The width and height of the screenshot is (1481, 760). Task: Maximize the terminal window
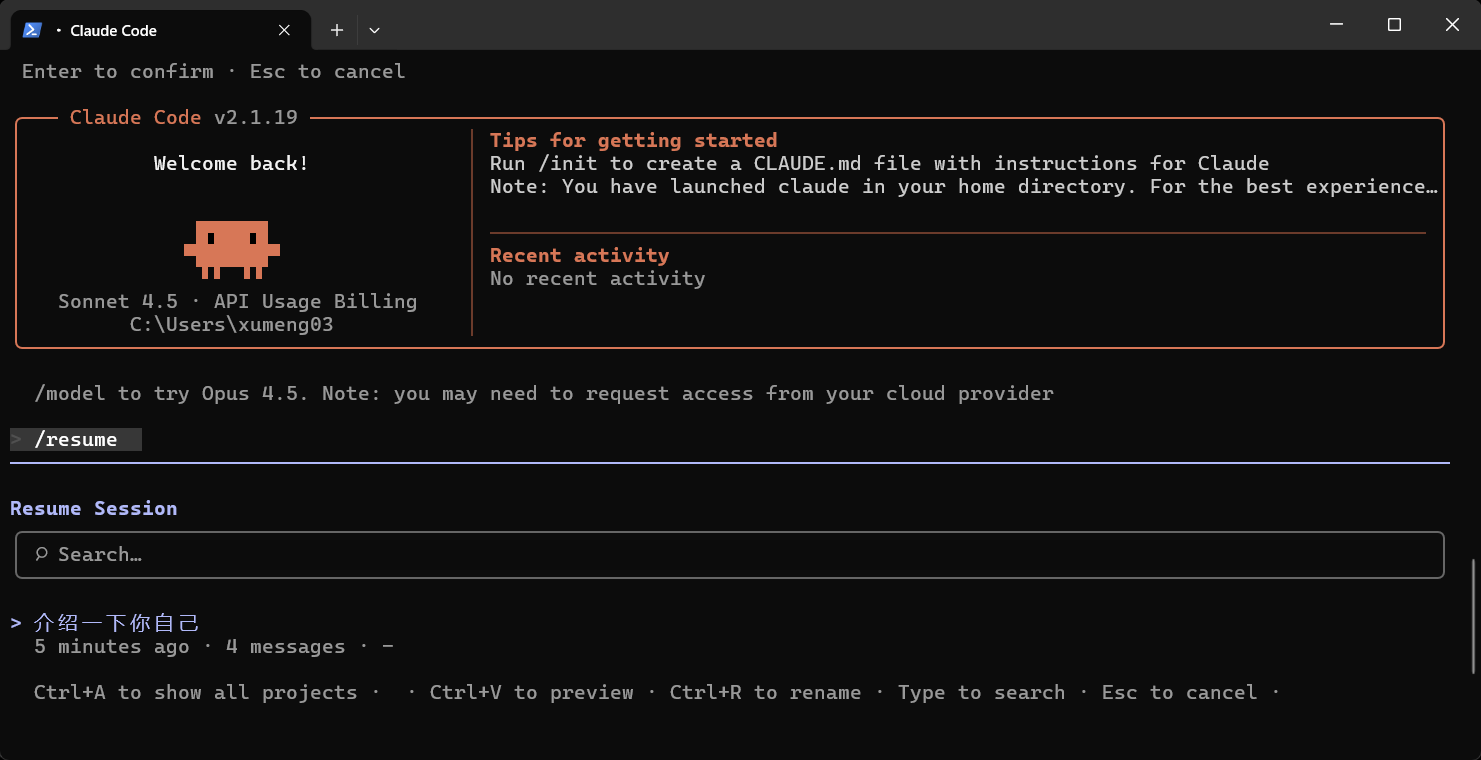click(x=1394, y=25)
